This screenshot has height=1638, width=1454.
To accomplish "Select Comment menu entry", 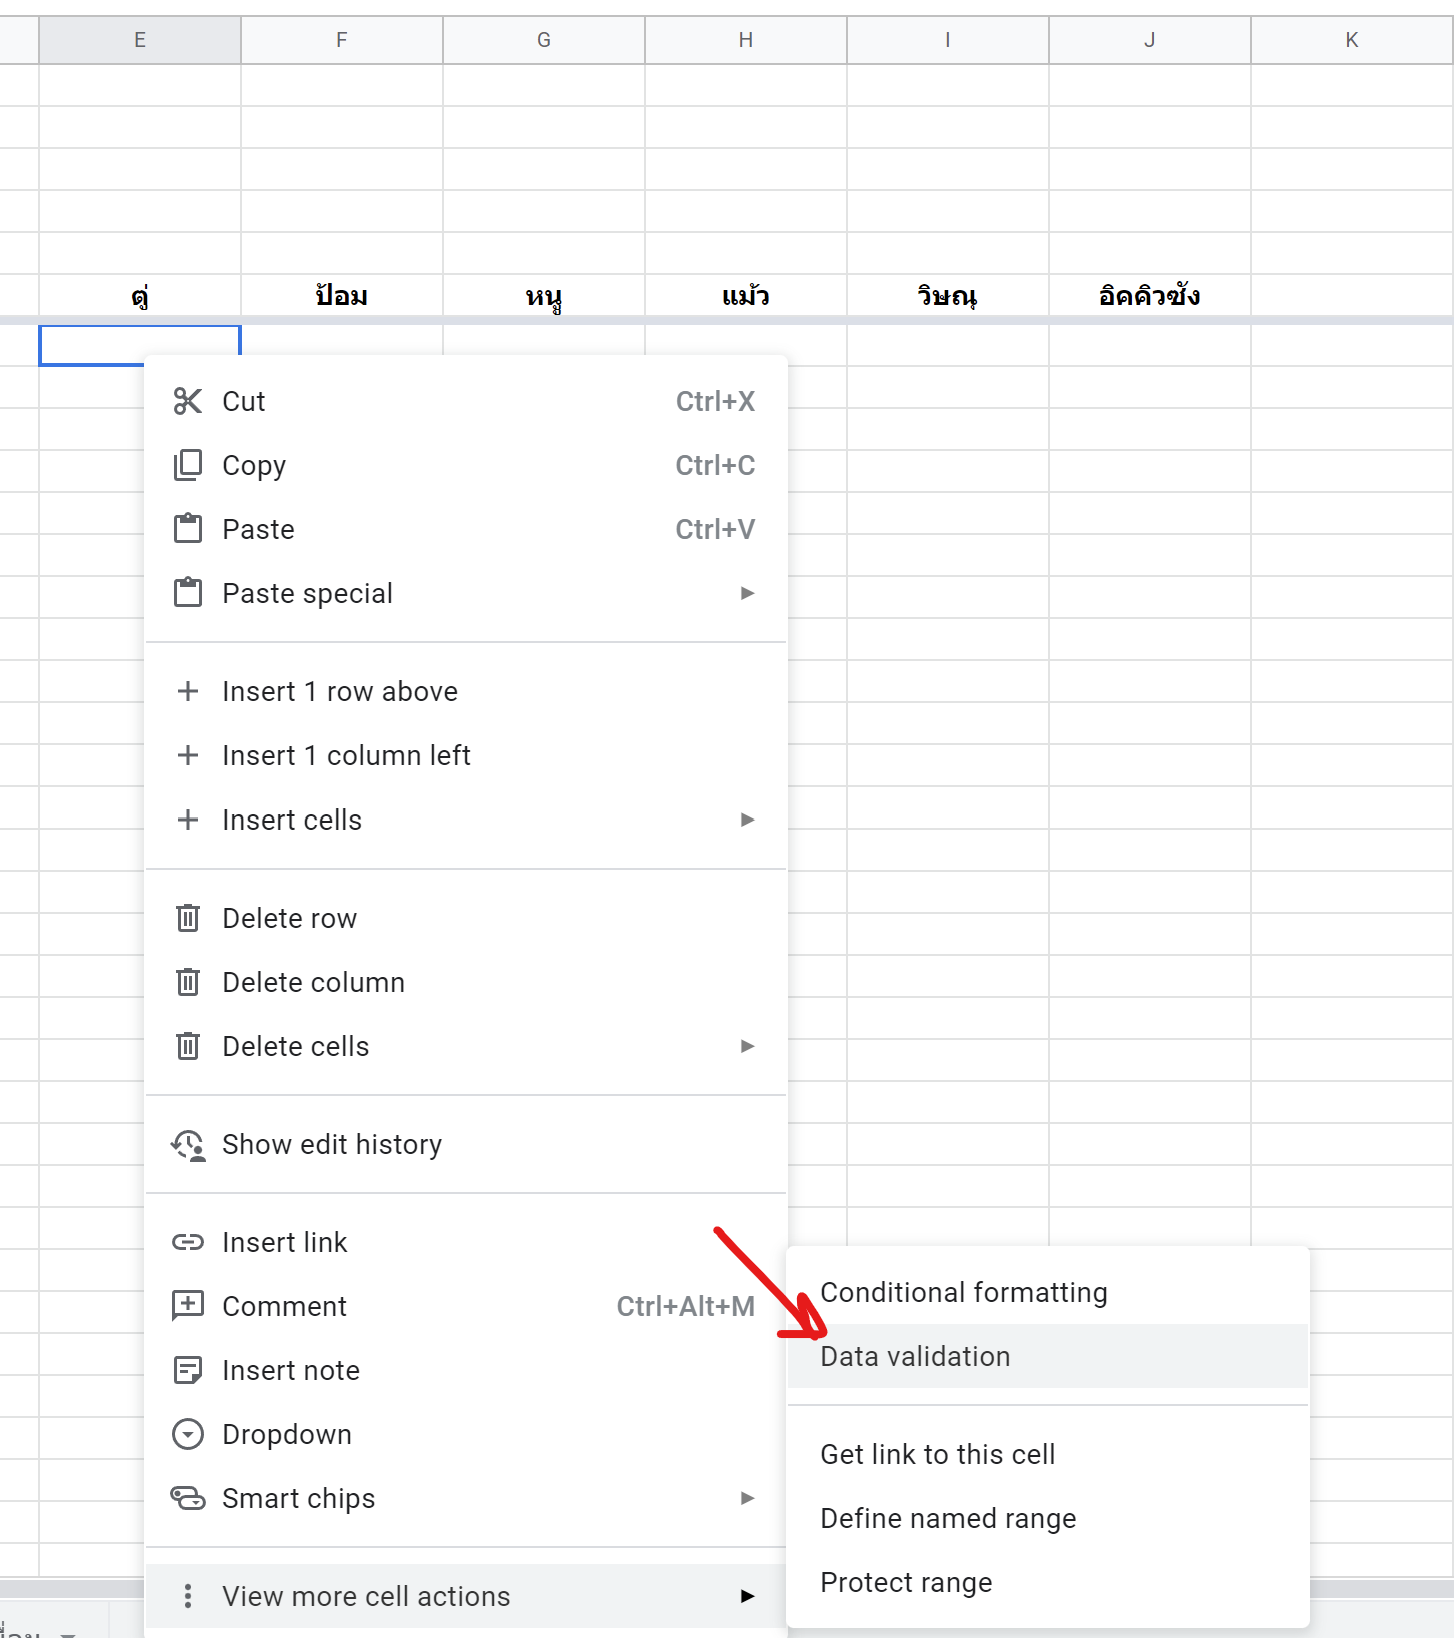I will tap(466, 1306).
